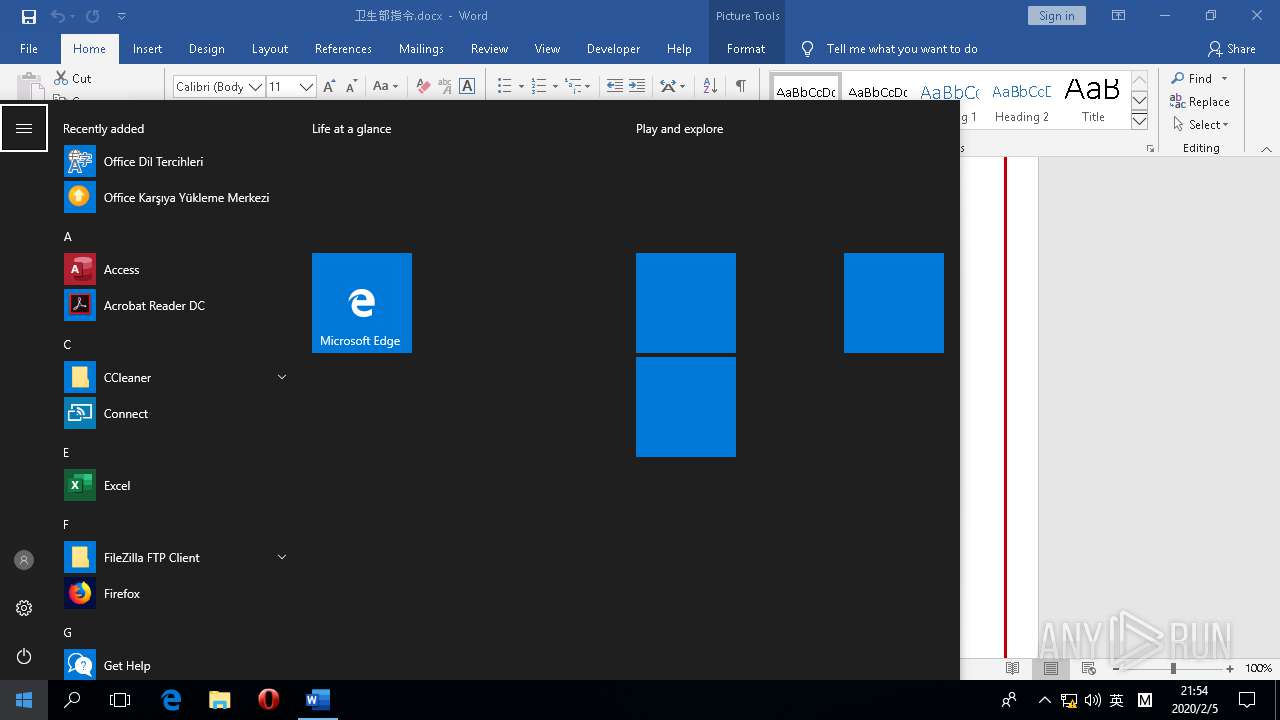Click the Save icon in Word's title bar
This screenshot has height=720, width=1280.
pyautogui.click(x=28, y=16)
